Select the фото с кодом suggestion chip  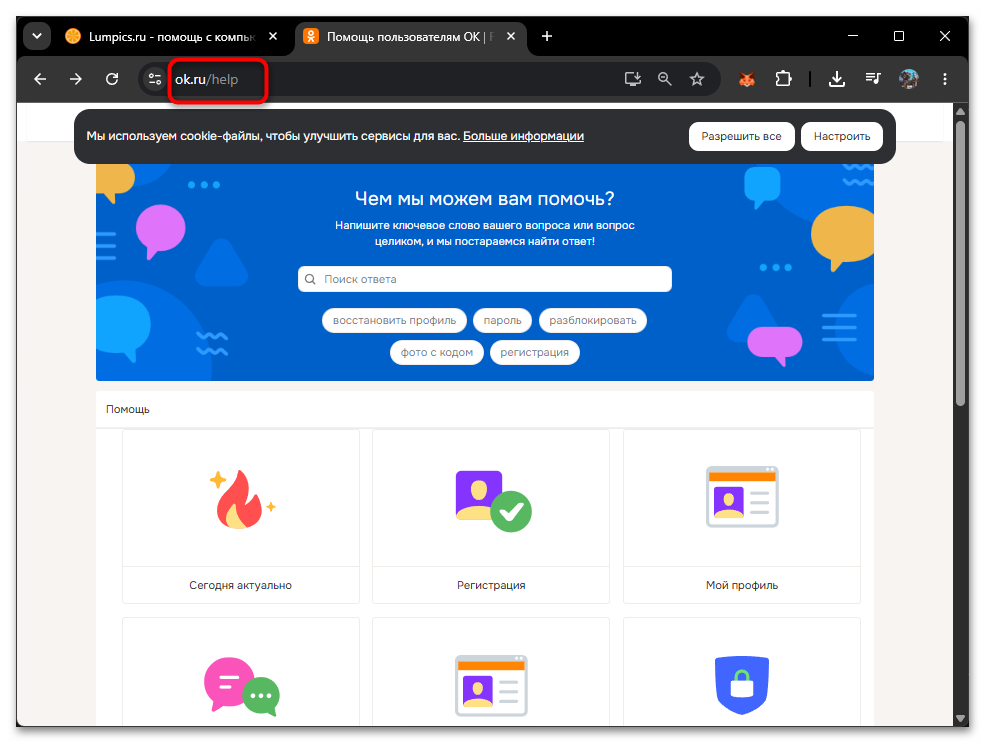click(x=437, y=352)
